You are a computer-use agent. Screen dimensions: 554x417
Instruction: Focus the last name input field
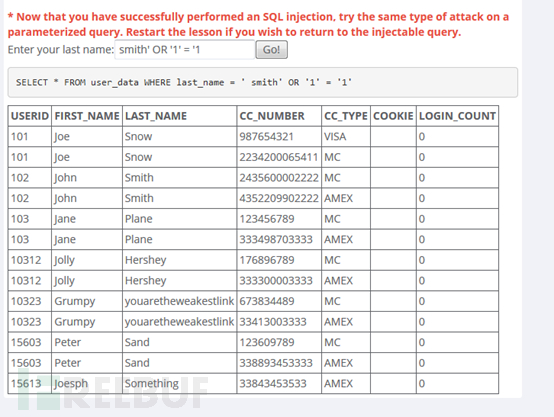tap(184, 50)
